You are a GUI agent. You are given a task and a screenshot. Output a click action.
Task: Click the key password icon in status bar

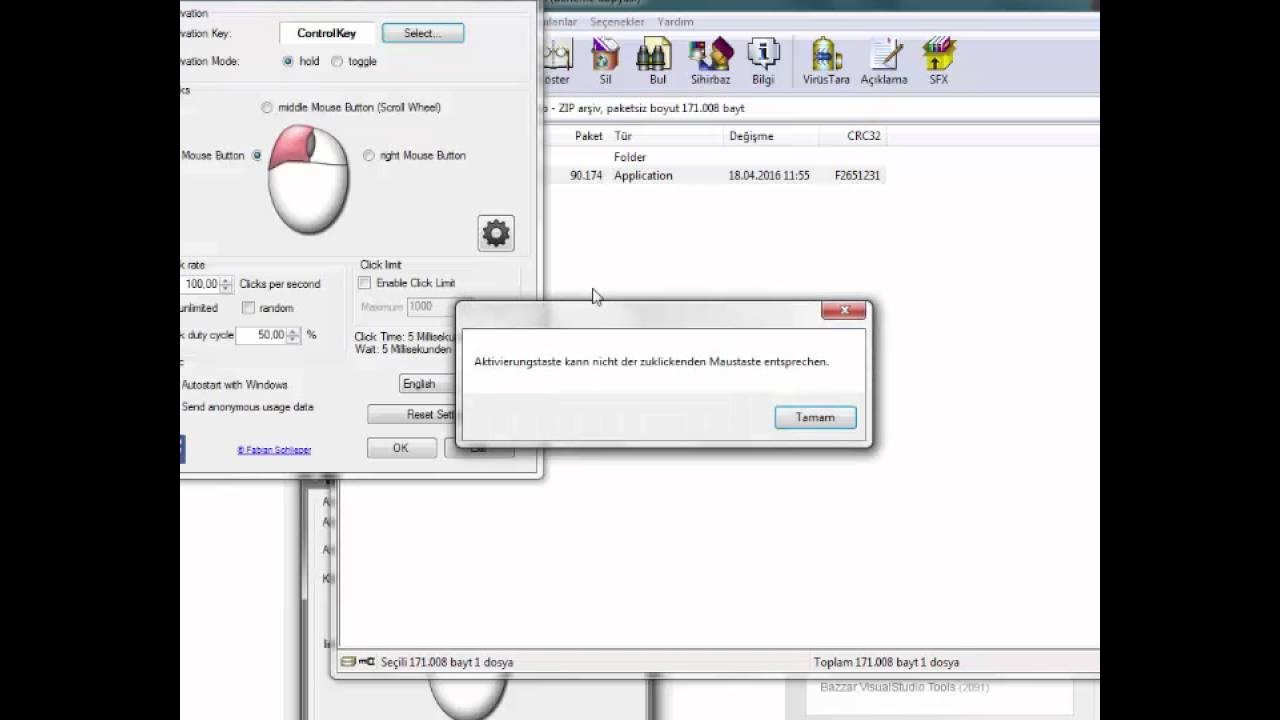click(x=367, y=662)
